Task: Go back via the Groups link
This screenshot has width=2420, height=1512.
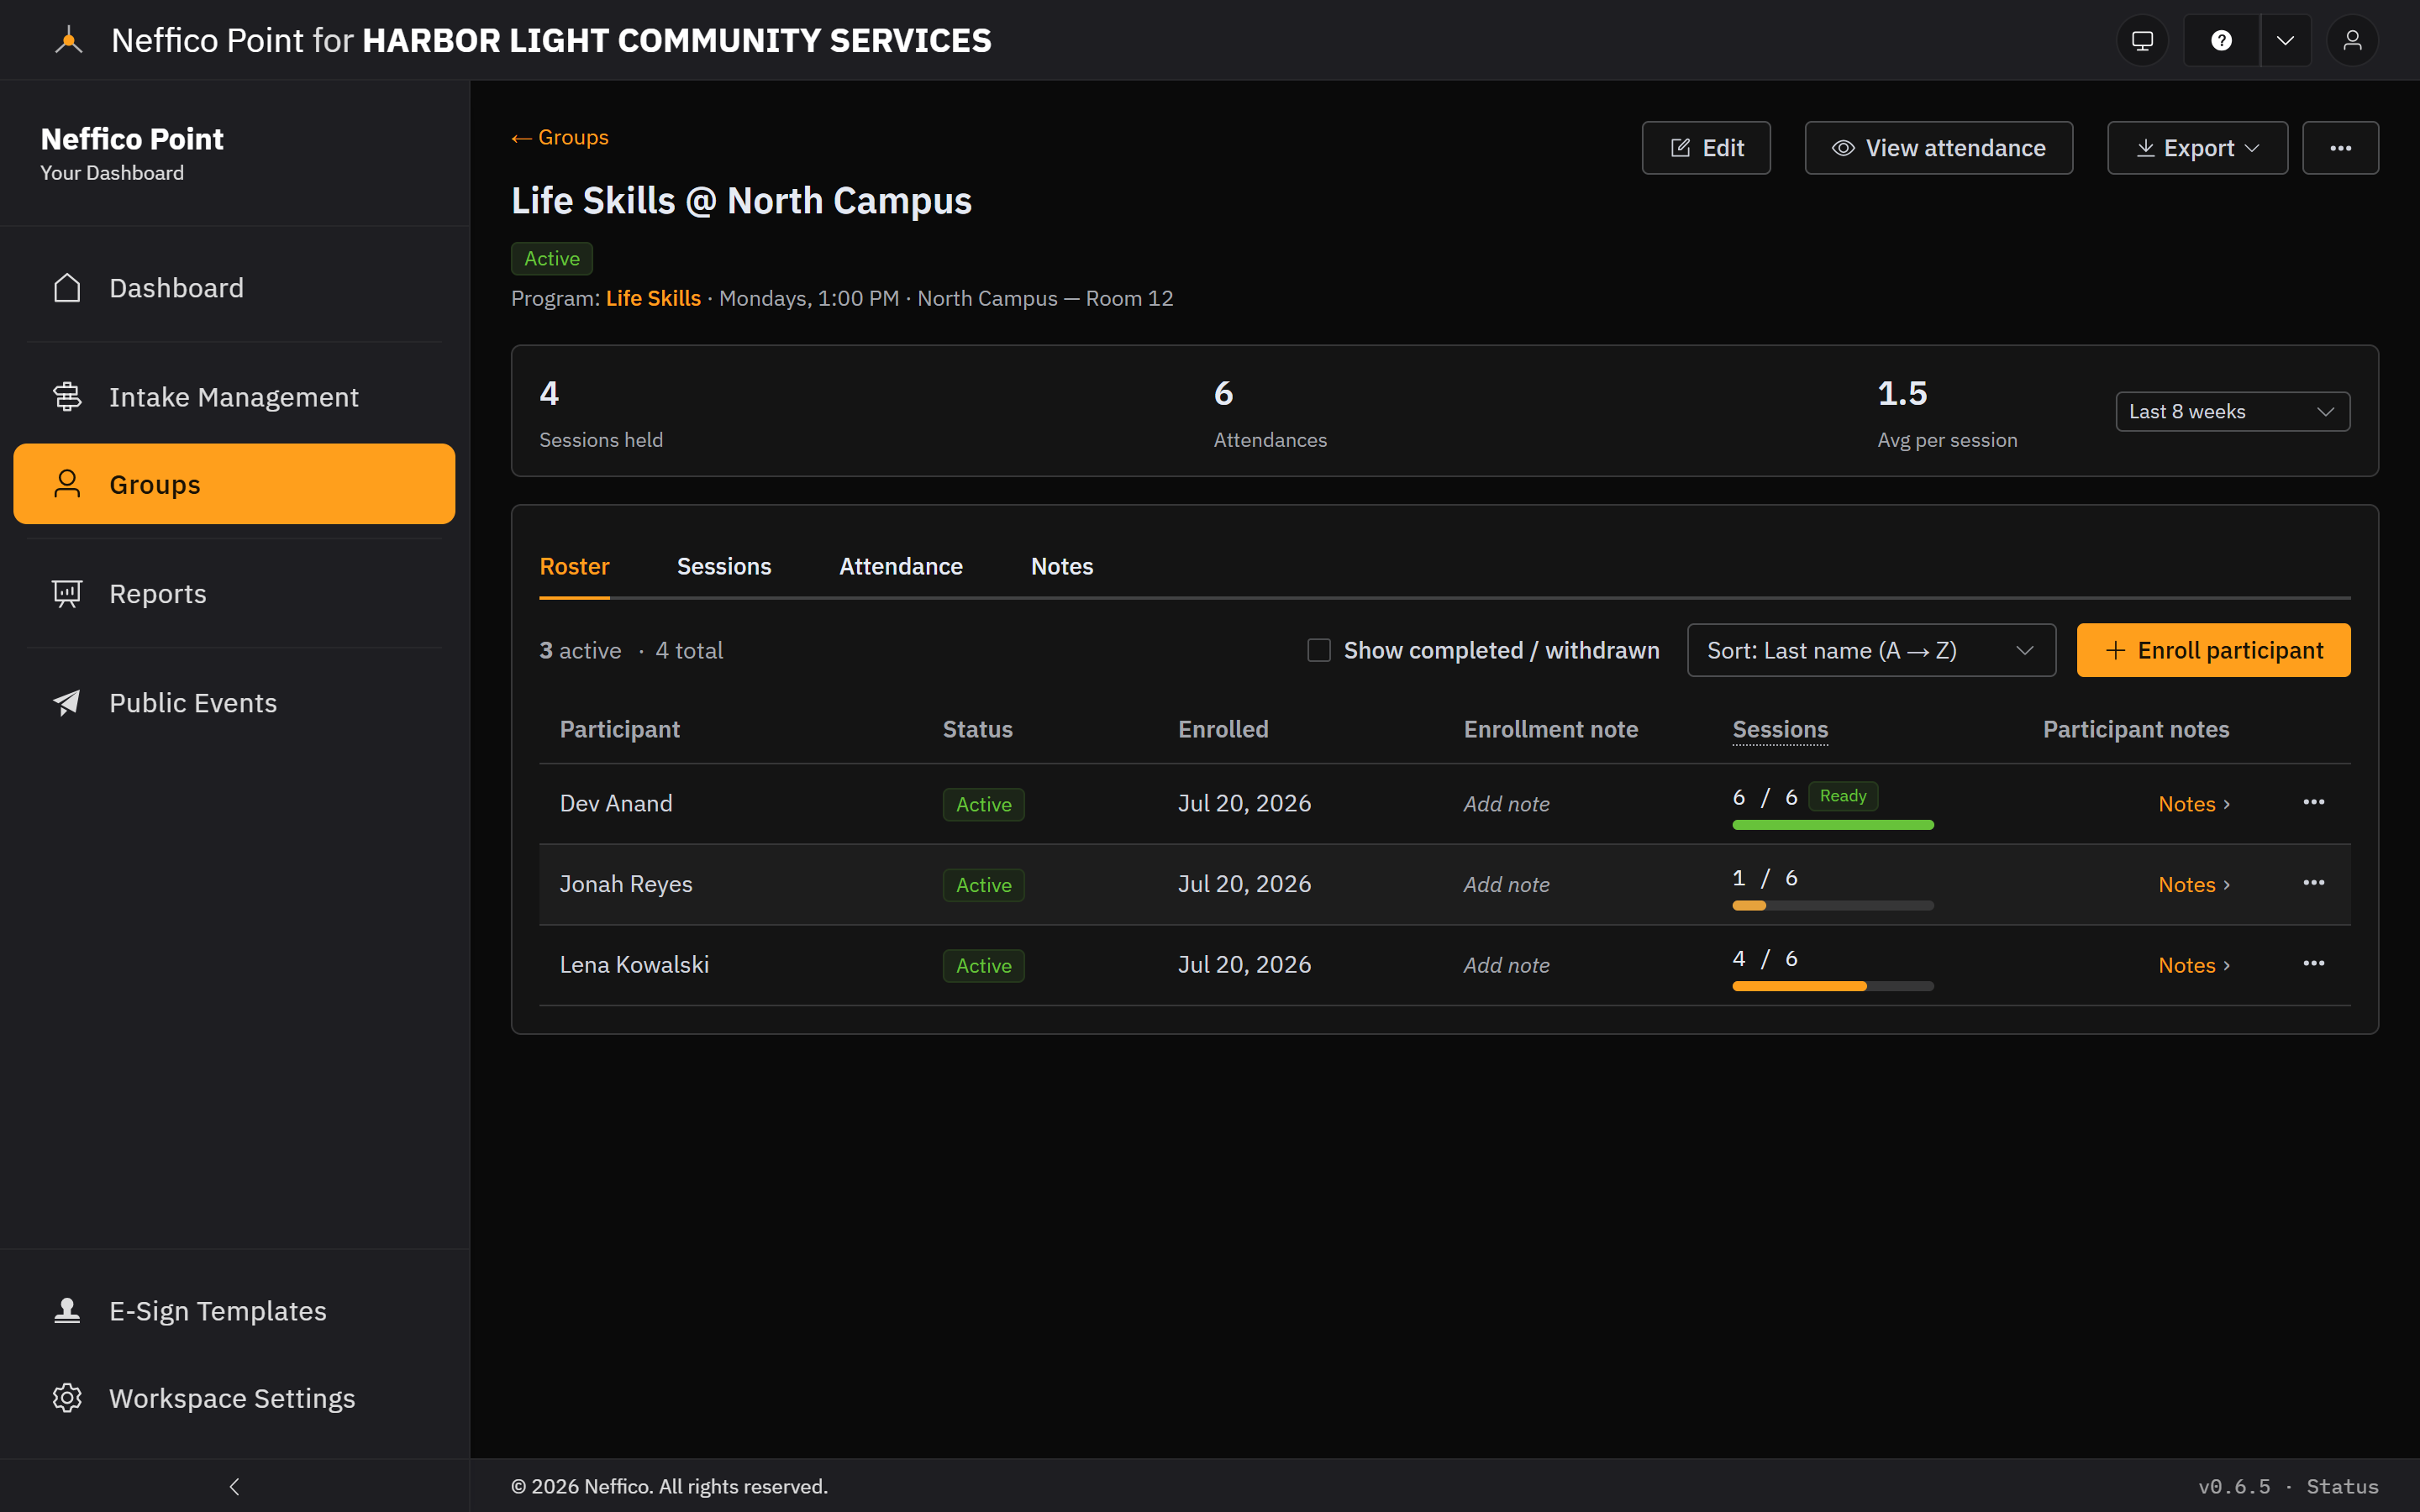Action: (560, 138)
